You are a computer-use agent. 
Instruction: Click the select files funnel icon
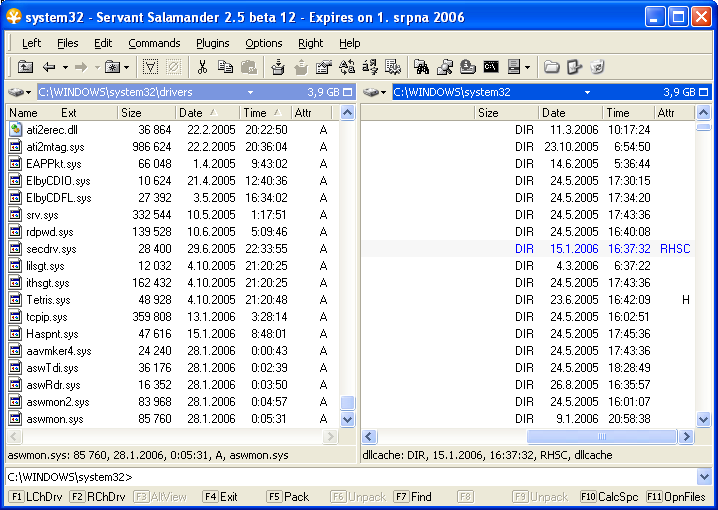(150, 67)
